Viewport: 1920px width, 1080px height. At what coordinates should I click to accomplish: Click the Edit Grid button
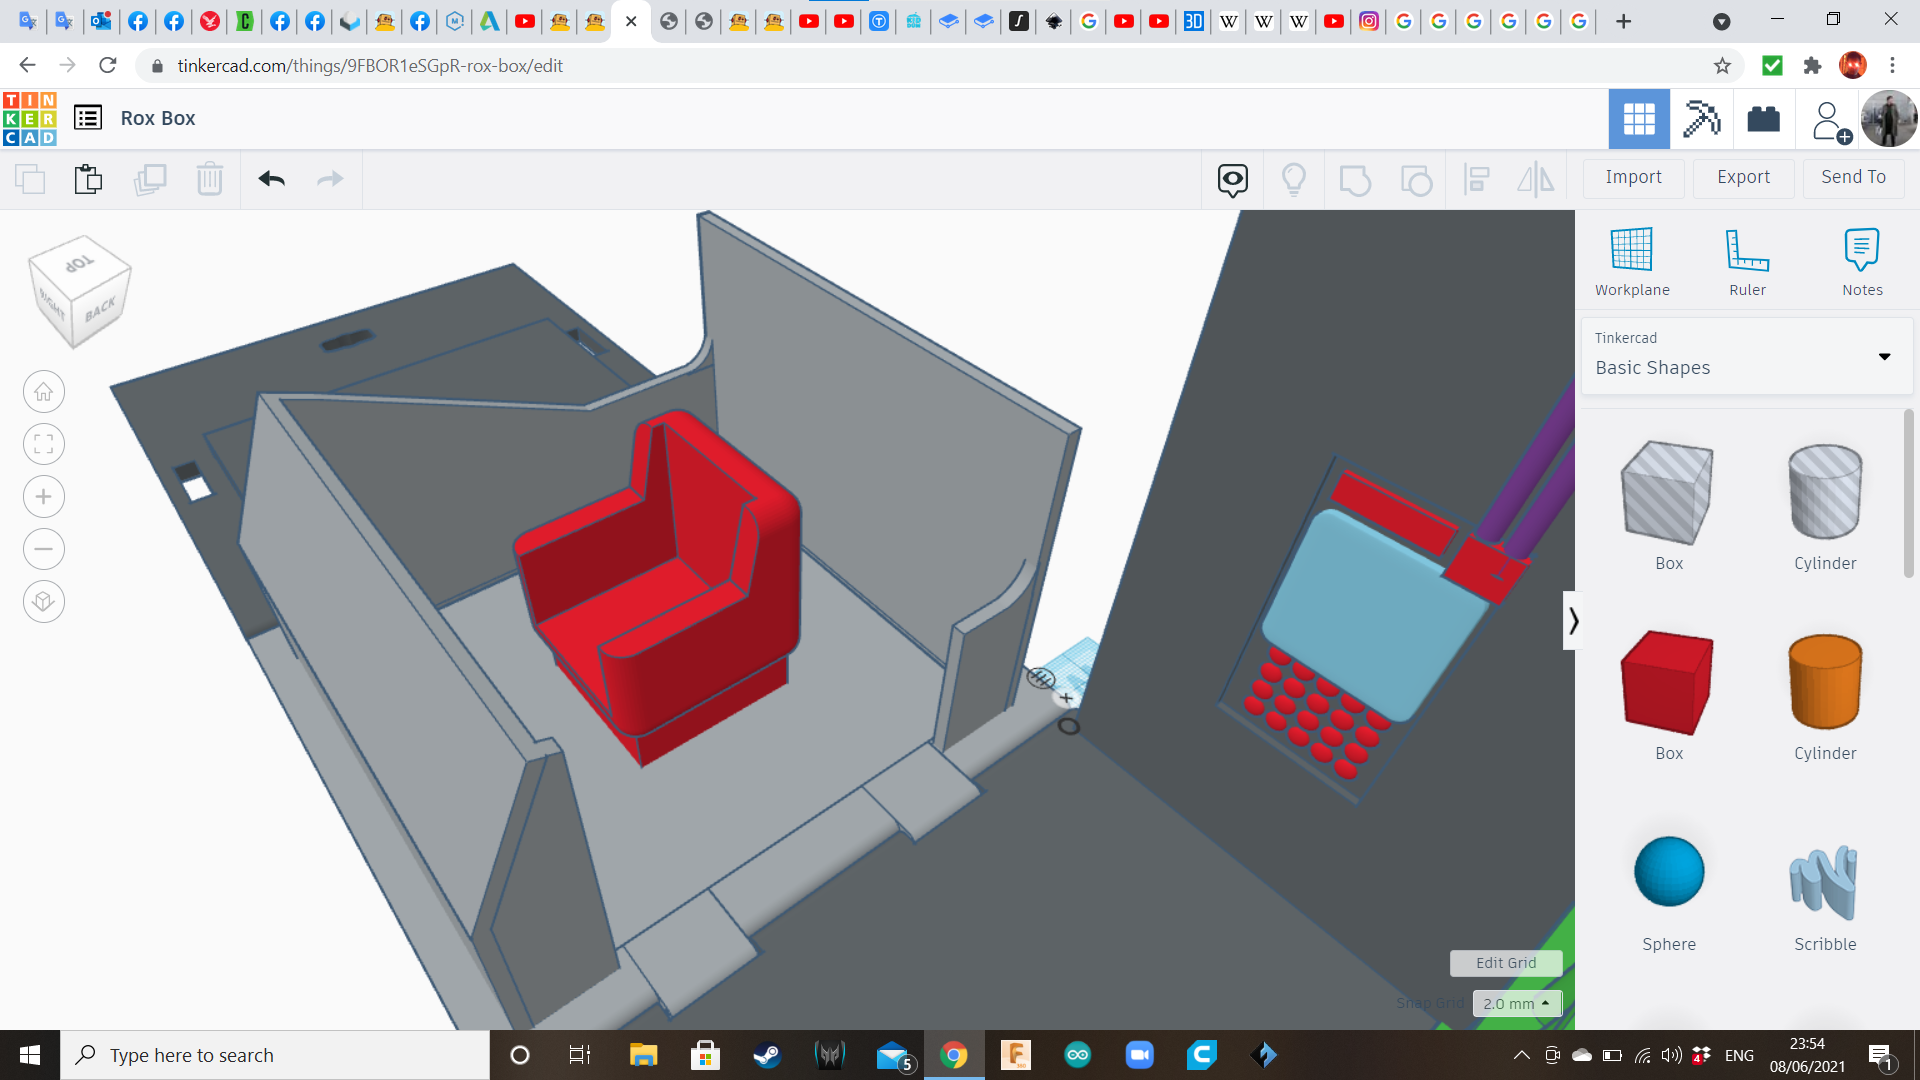tap(1505, 963)
